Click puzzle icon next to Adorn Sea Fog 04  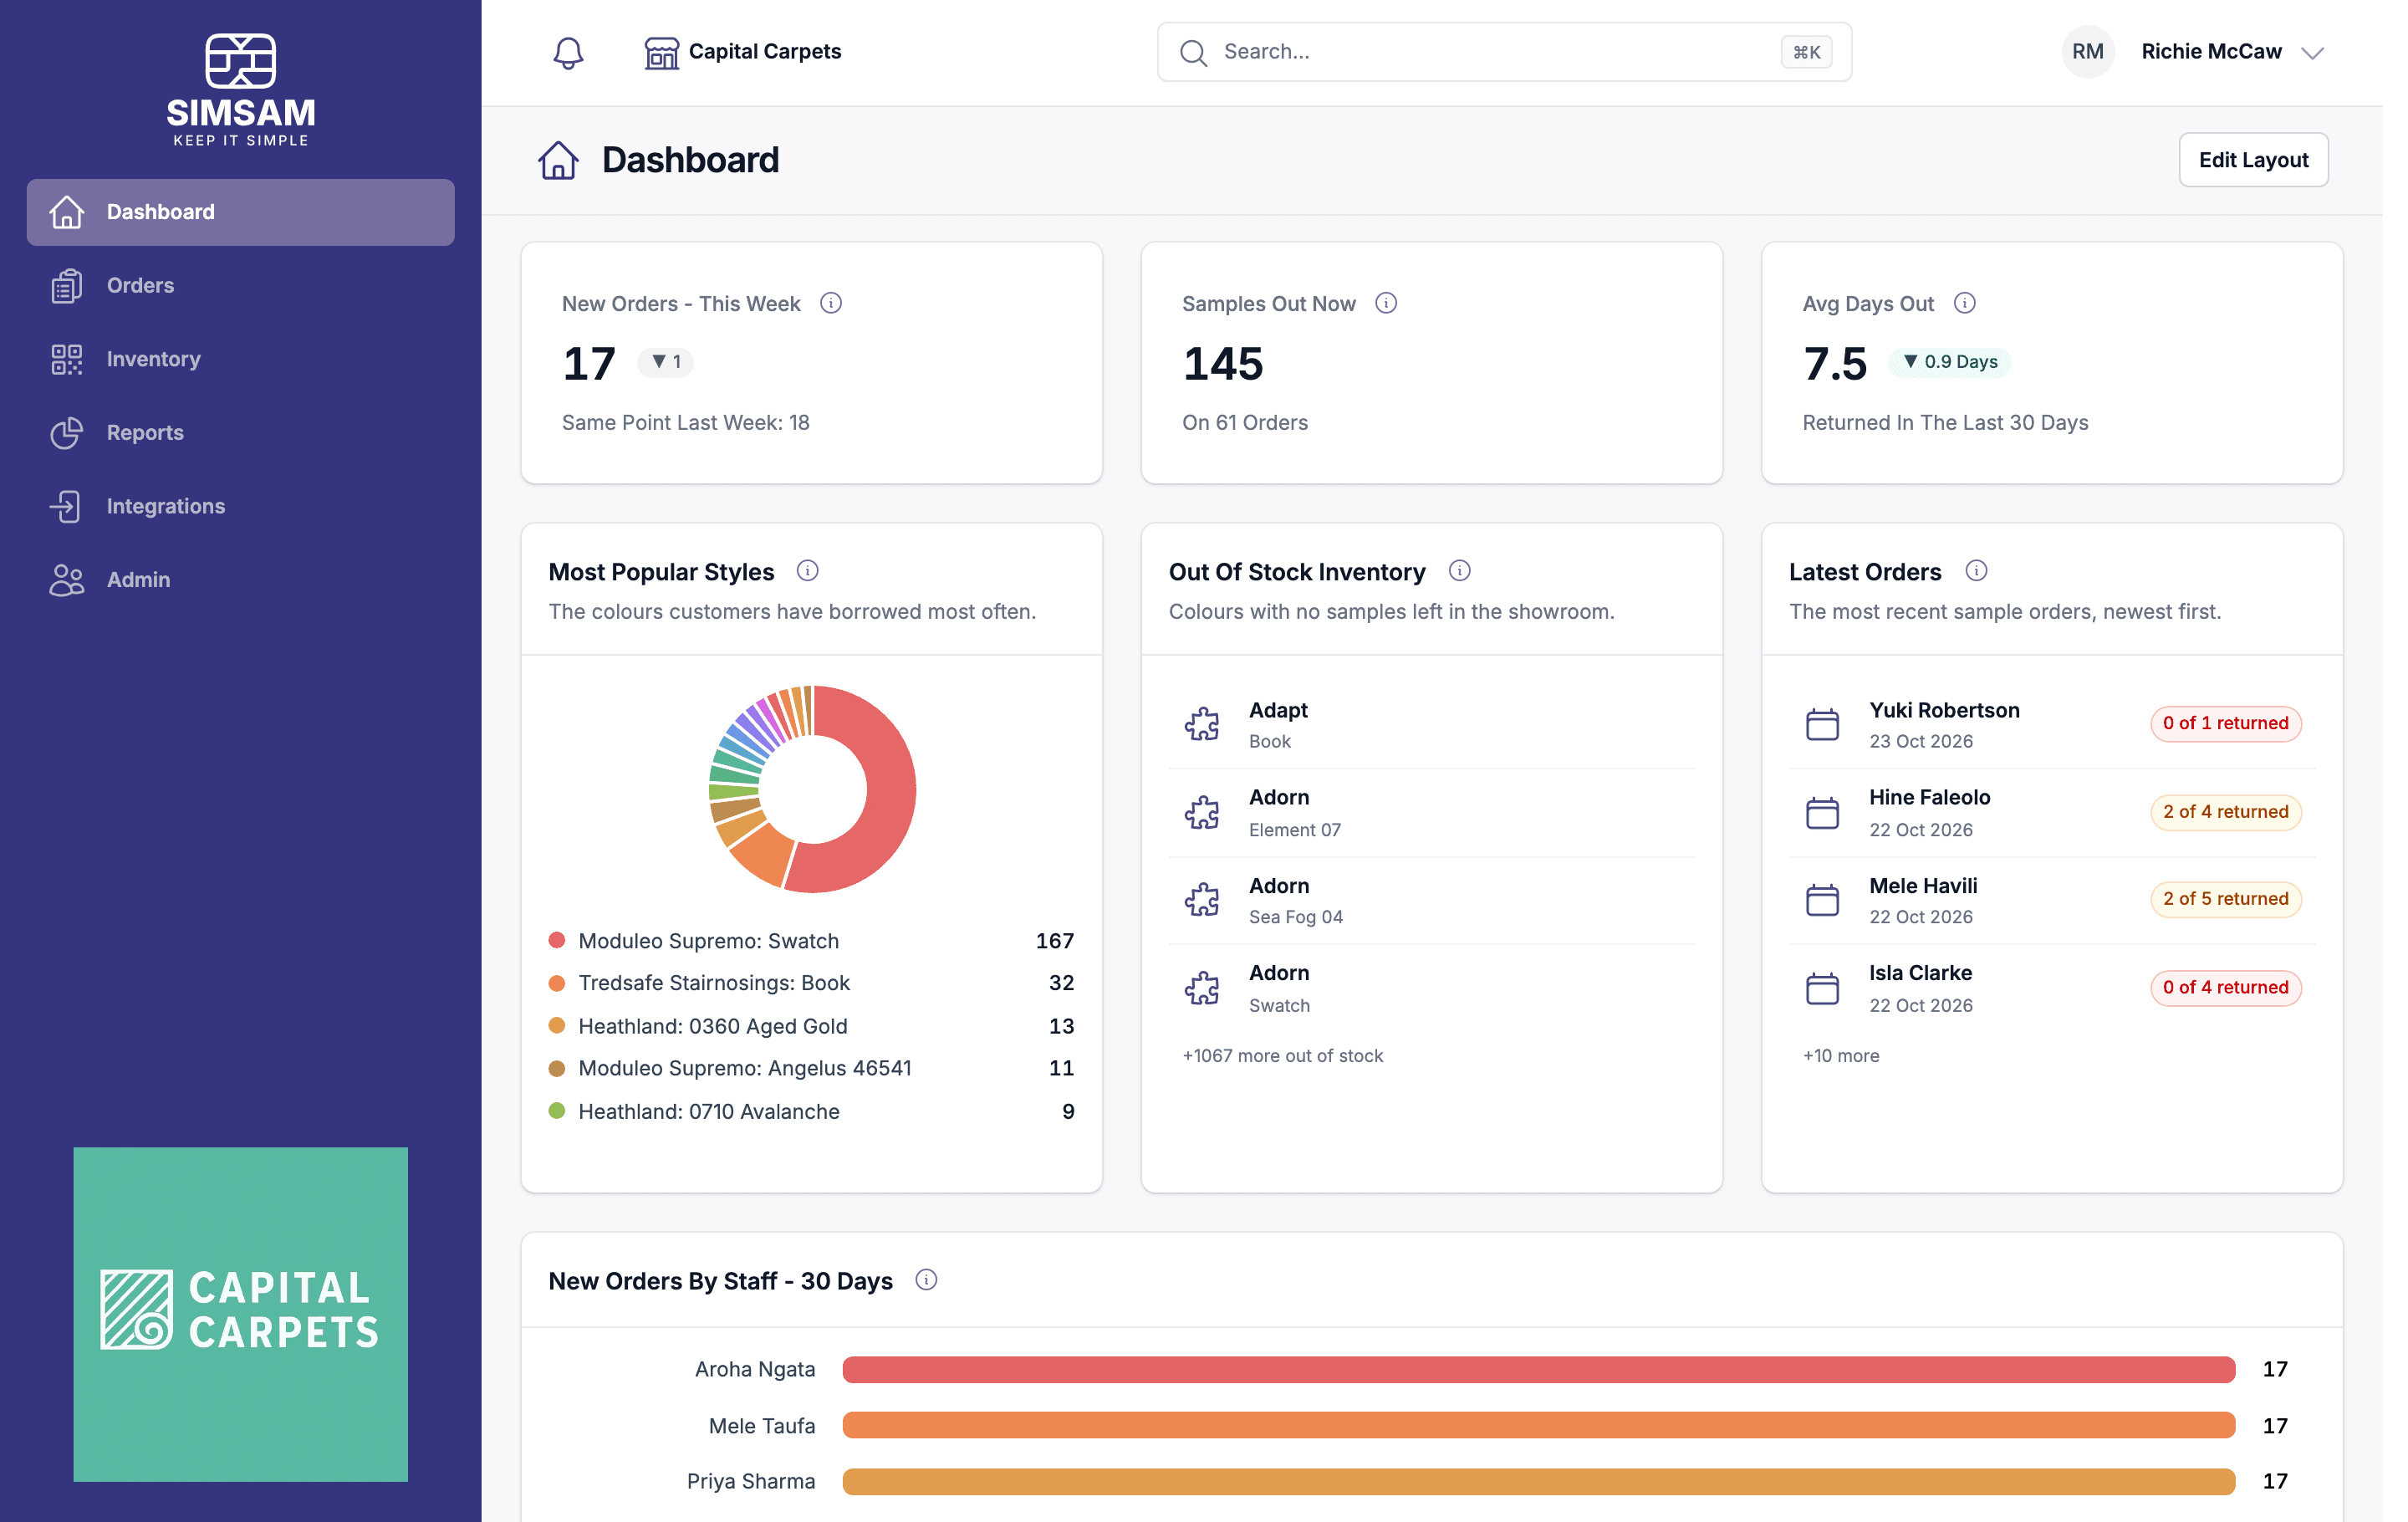click(1202, 900)
